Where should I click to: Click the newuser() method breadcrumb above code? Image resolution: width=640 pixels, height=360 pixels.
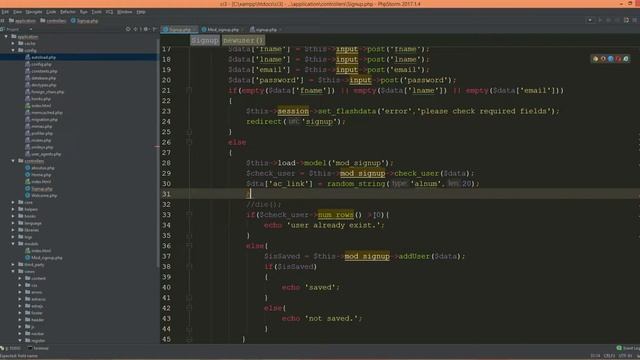[x=243, y=40]
